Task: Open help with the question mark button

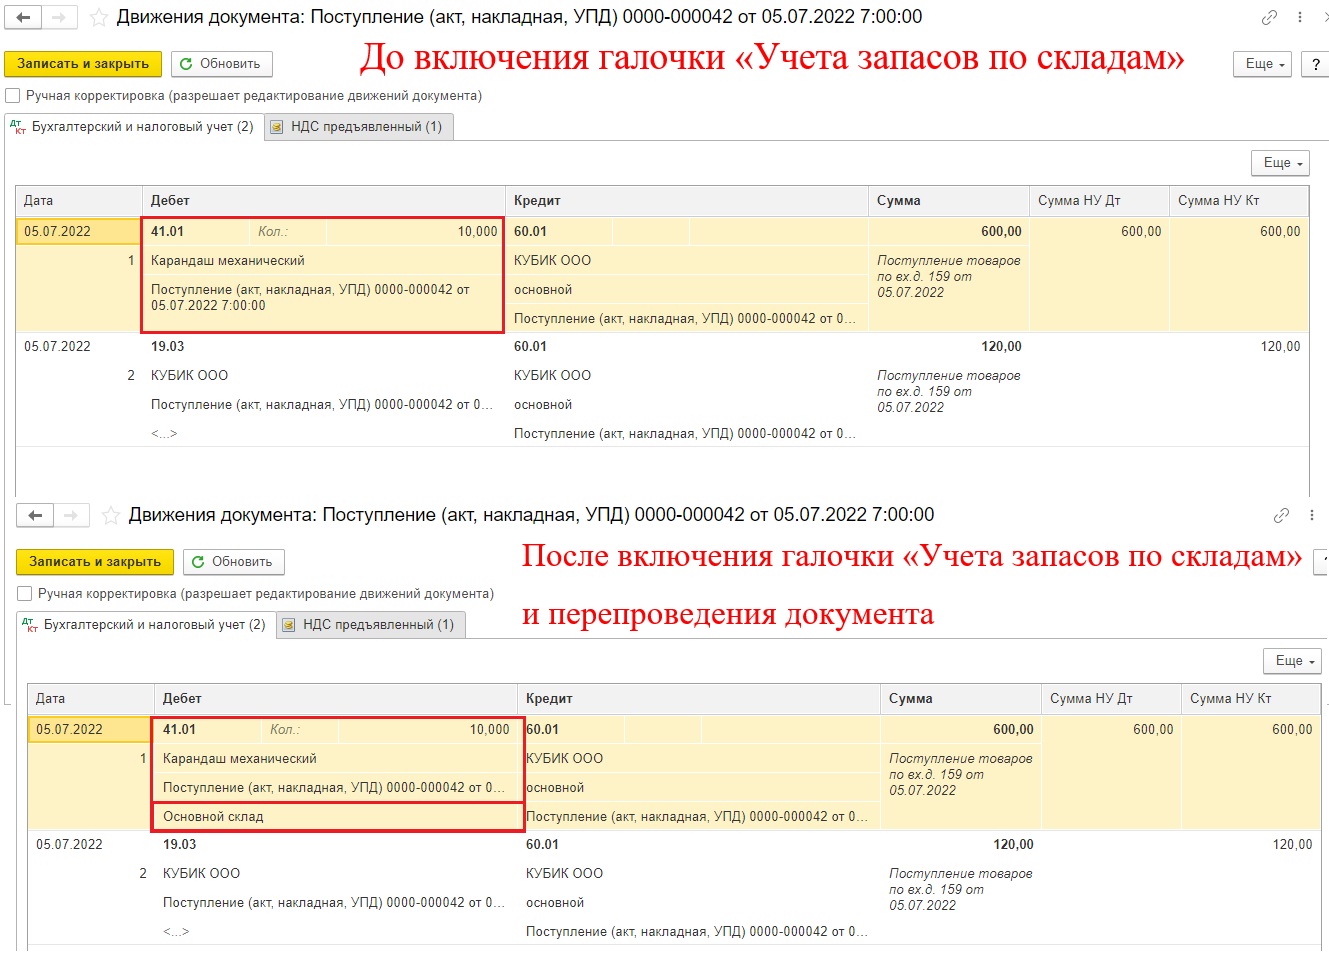Action: coord(1316,64)
